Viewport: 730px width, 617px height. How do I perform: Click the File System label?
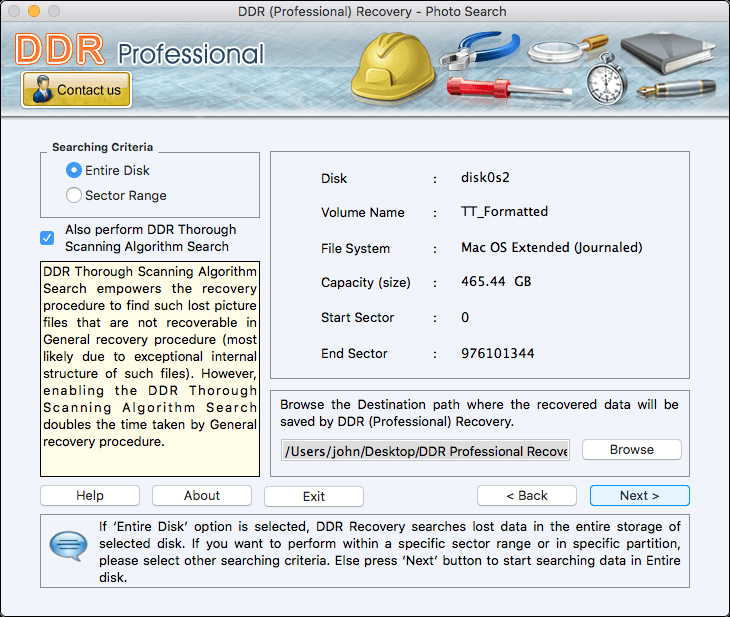pyautogui.click(x=355, y=249)
